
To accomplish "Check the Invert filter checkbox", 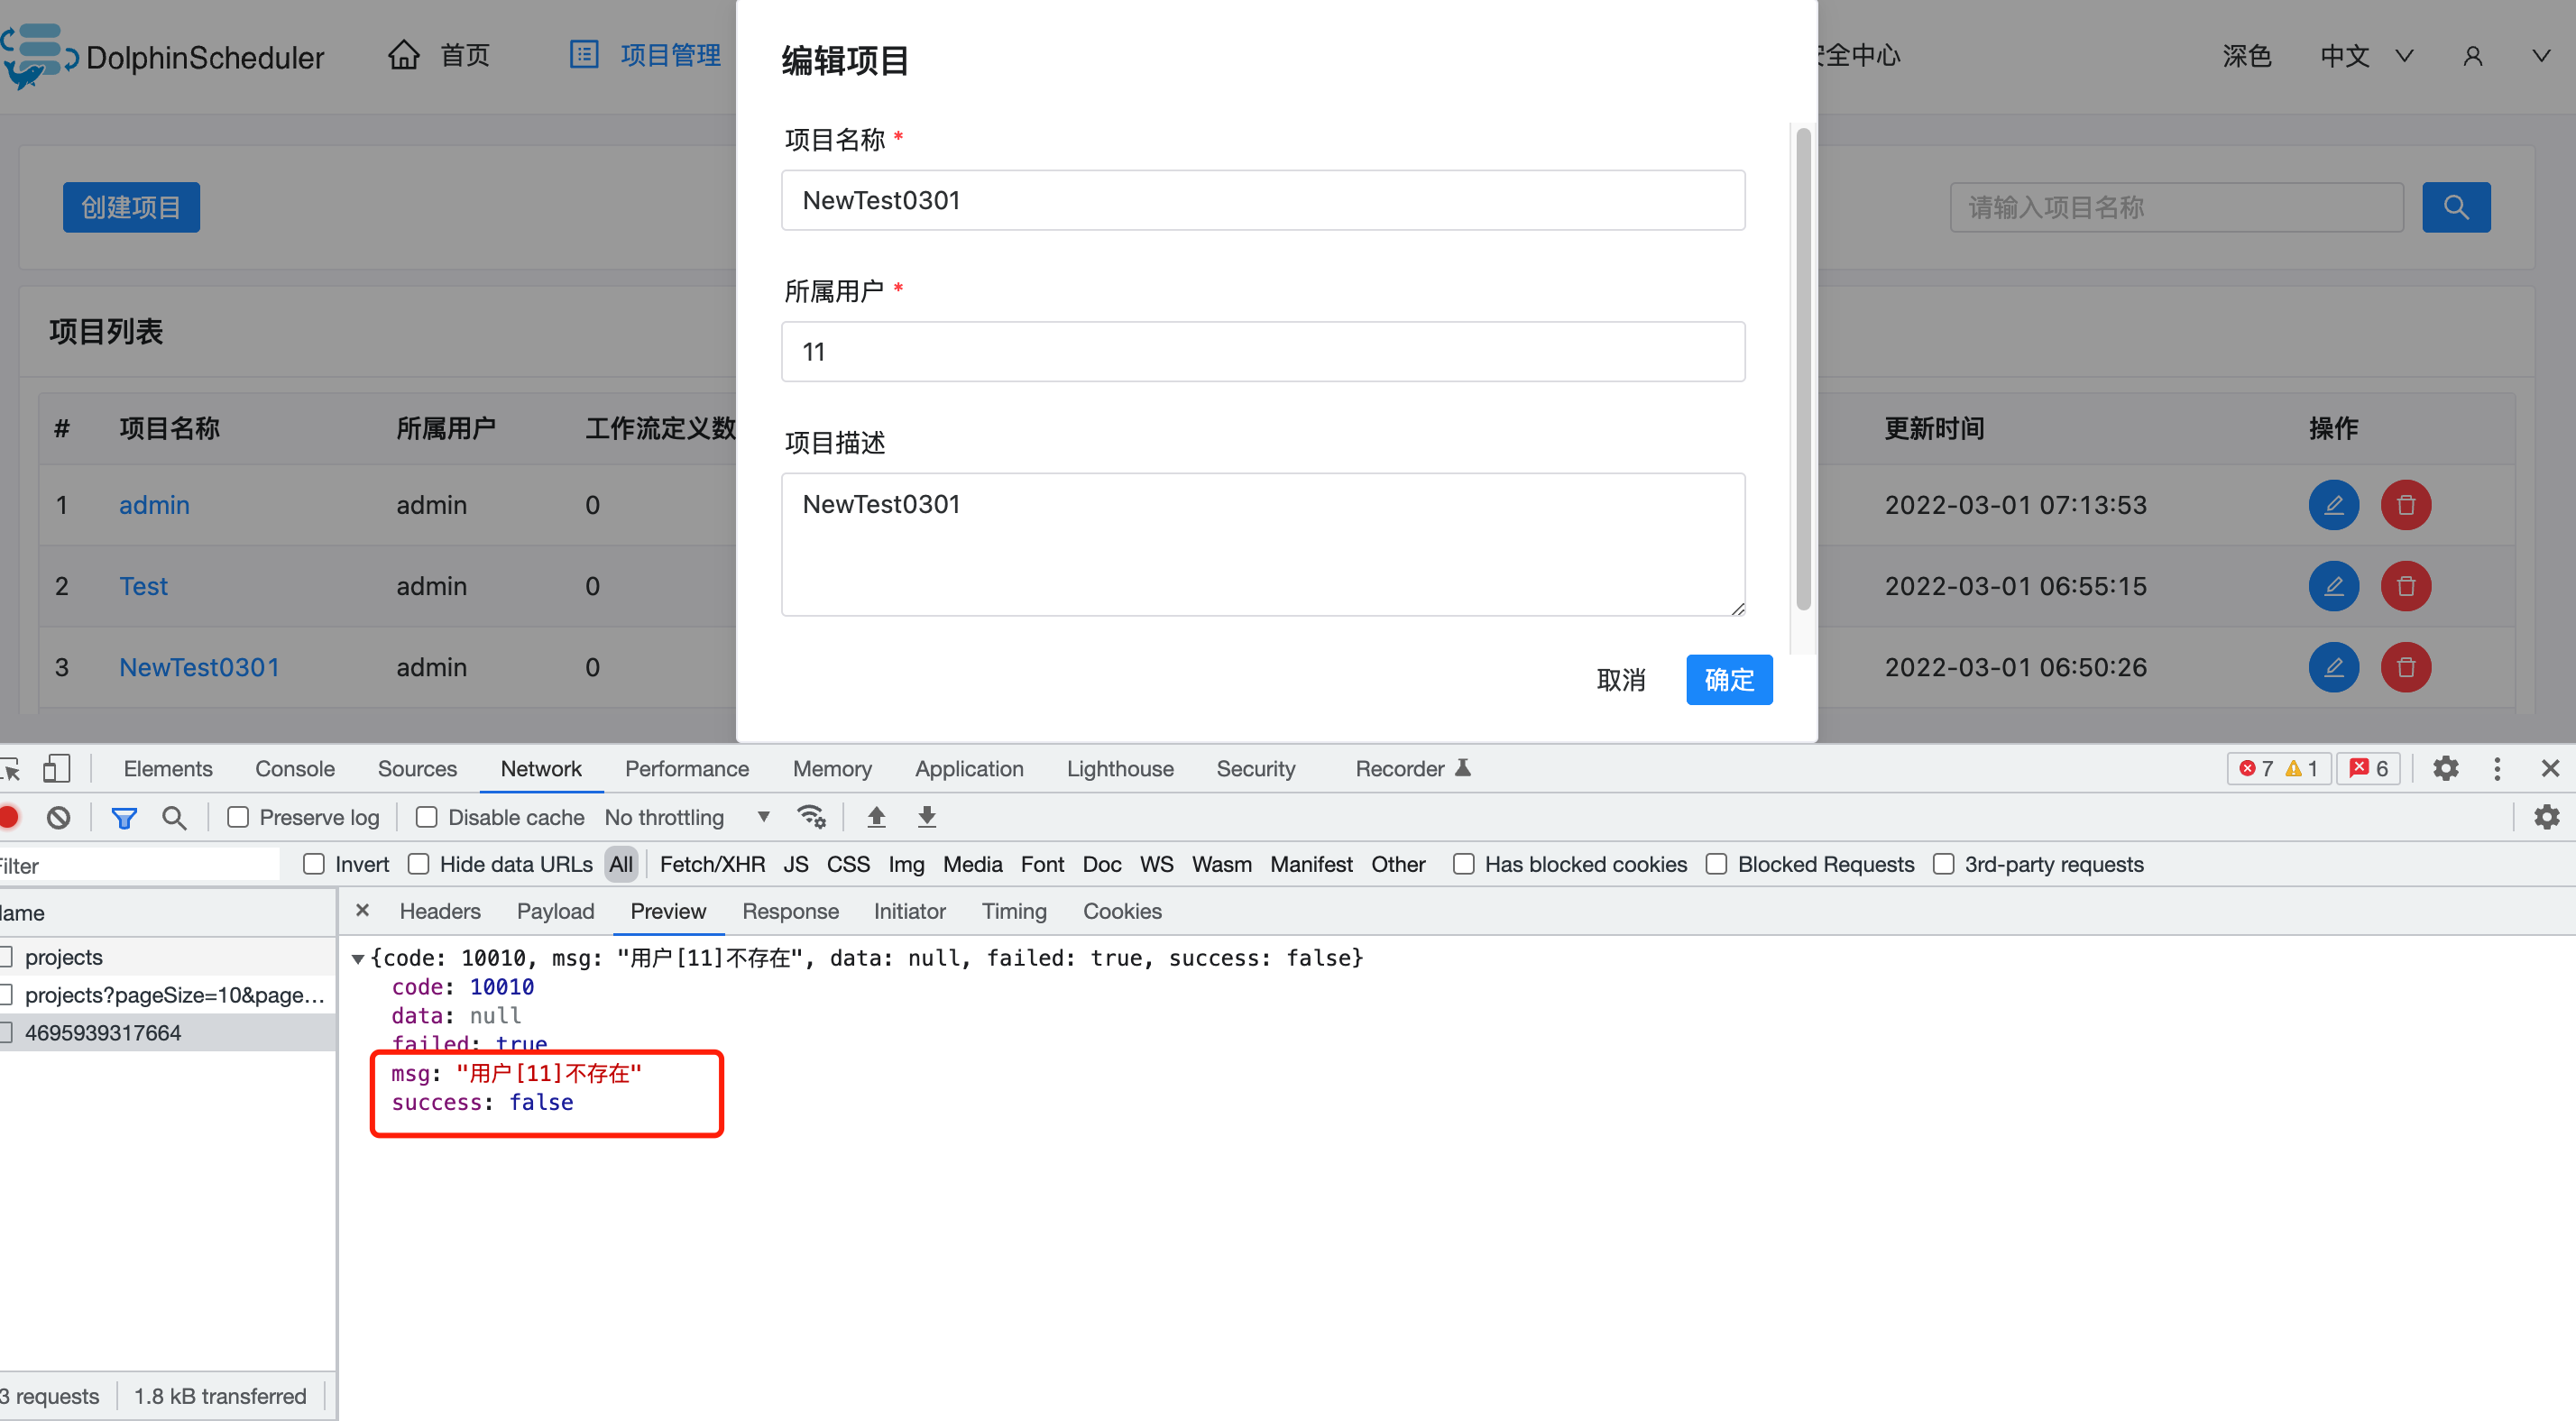I will click(x=313, y=864).
